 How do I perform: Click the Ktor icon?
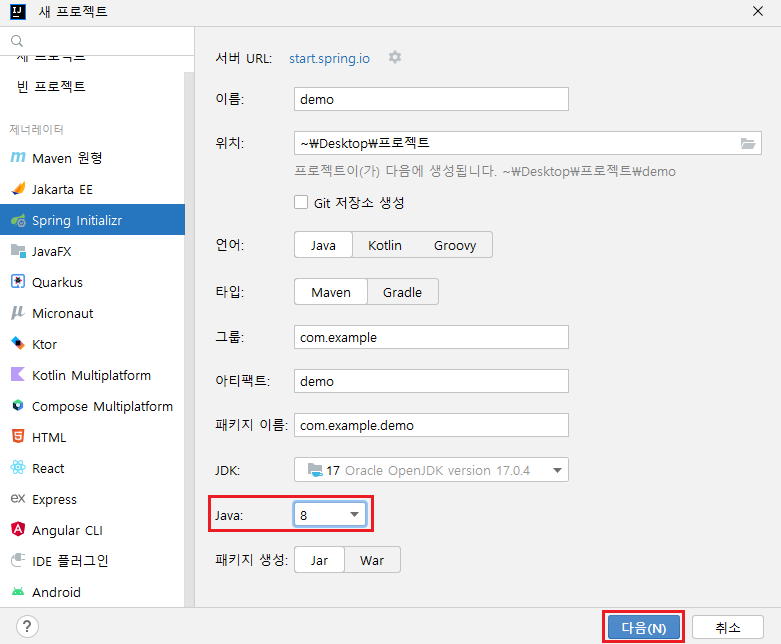18,344
